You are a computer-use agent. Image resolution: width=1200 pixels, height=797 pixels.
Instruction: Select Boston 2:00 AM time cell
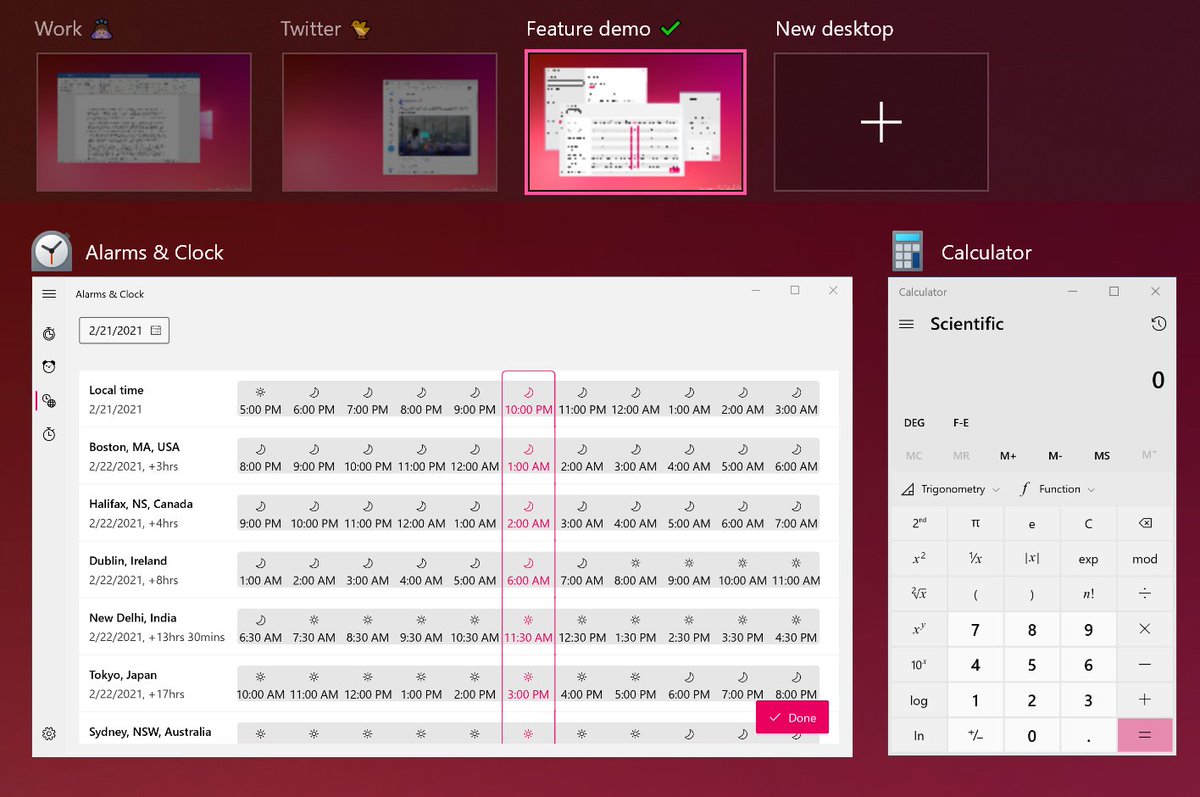click(x=582, y=456)
